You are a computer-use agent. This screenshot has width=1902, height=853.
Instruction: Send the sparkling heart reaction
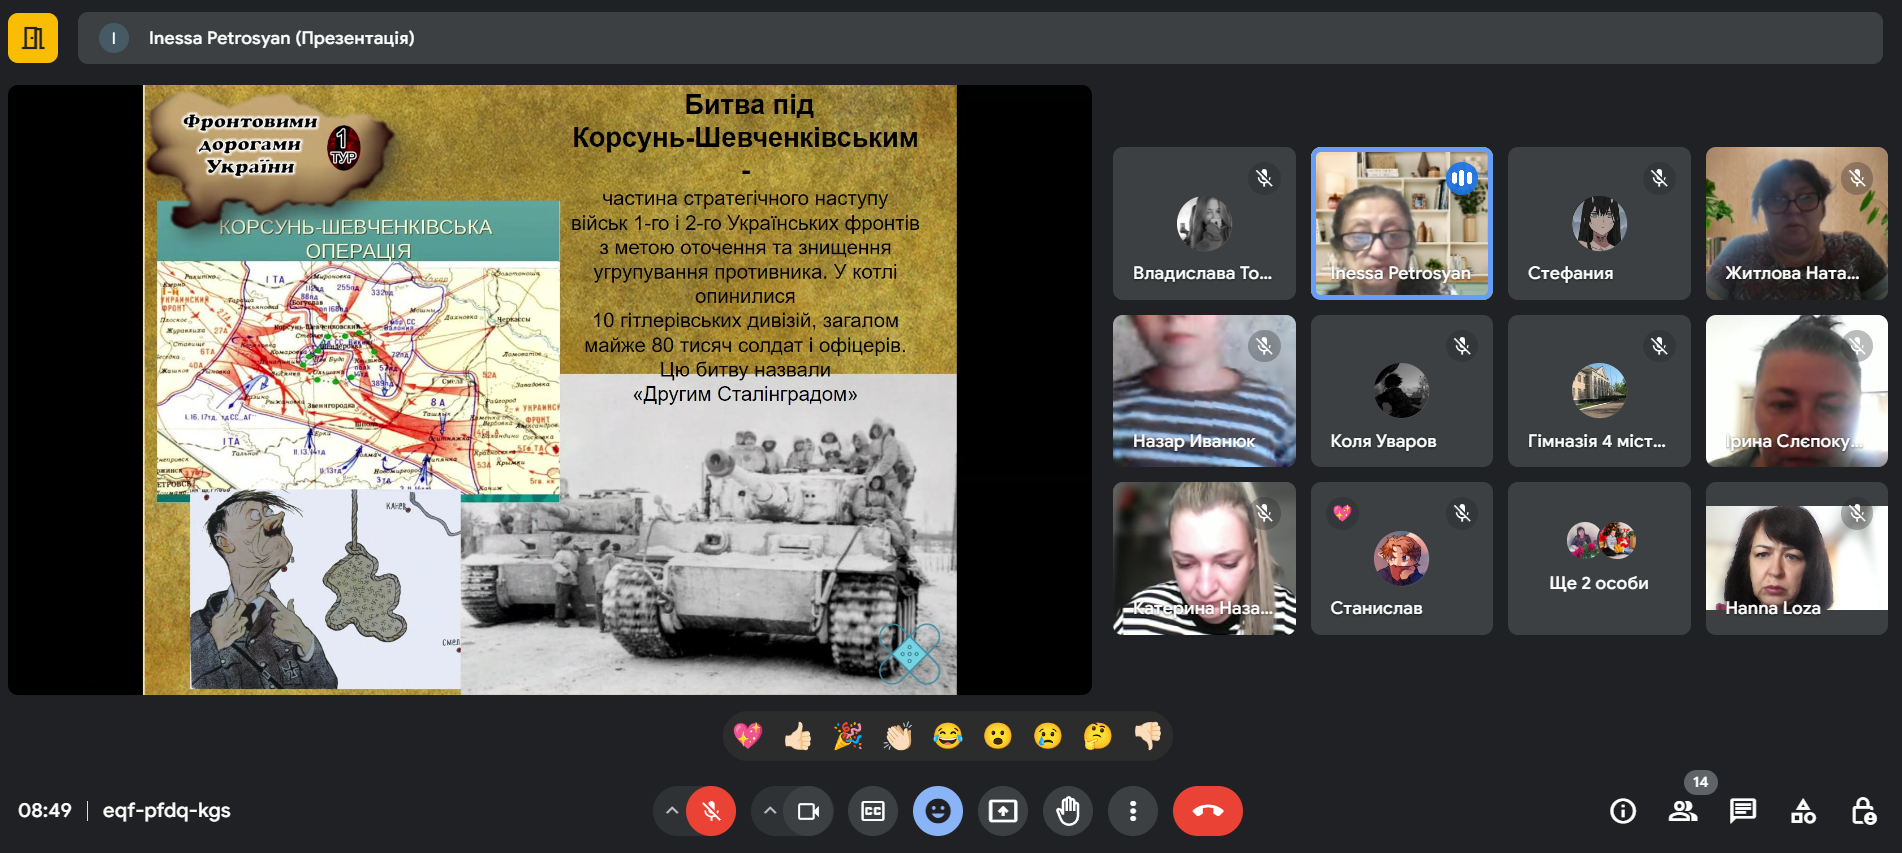point(748,736)
